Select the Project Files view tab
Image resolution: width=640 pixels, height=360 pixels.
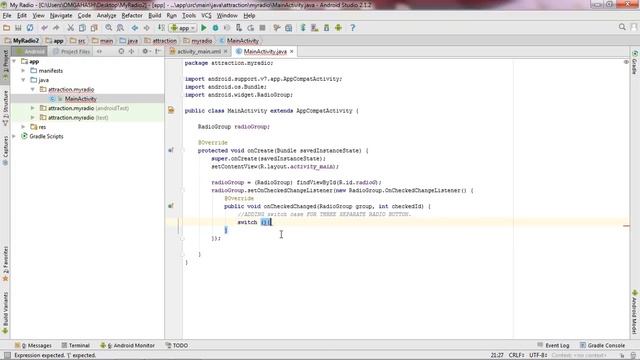71,51
